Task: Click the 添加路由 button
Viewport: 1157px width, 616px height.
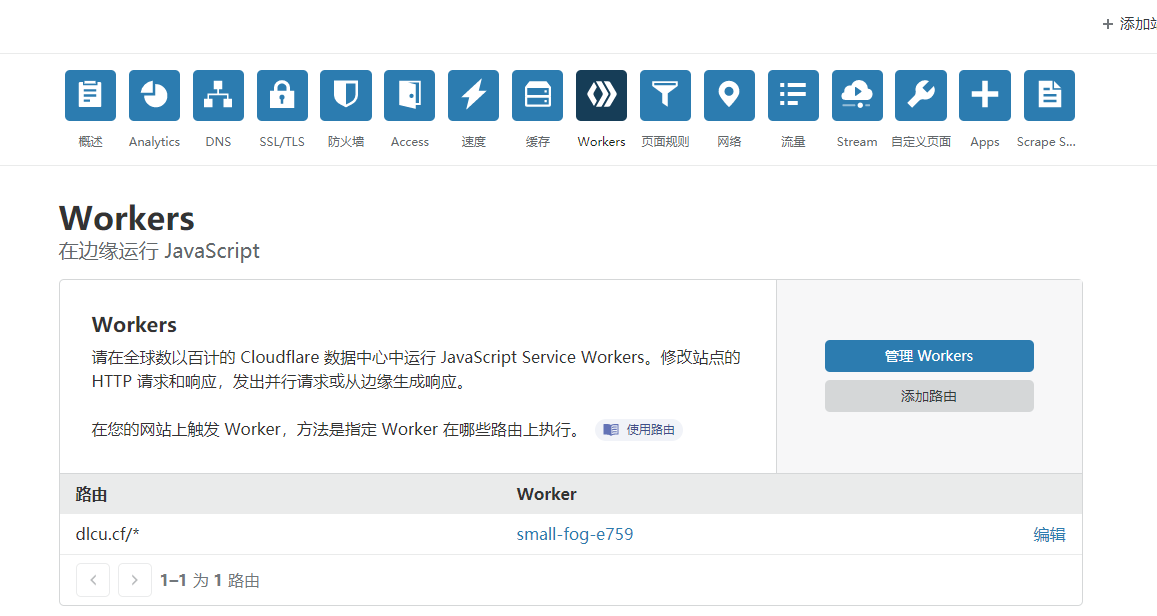Action: [x=929, y=395]
